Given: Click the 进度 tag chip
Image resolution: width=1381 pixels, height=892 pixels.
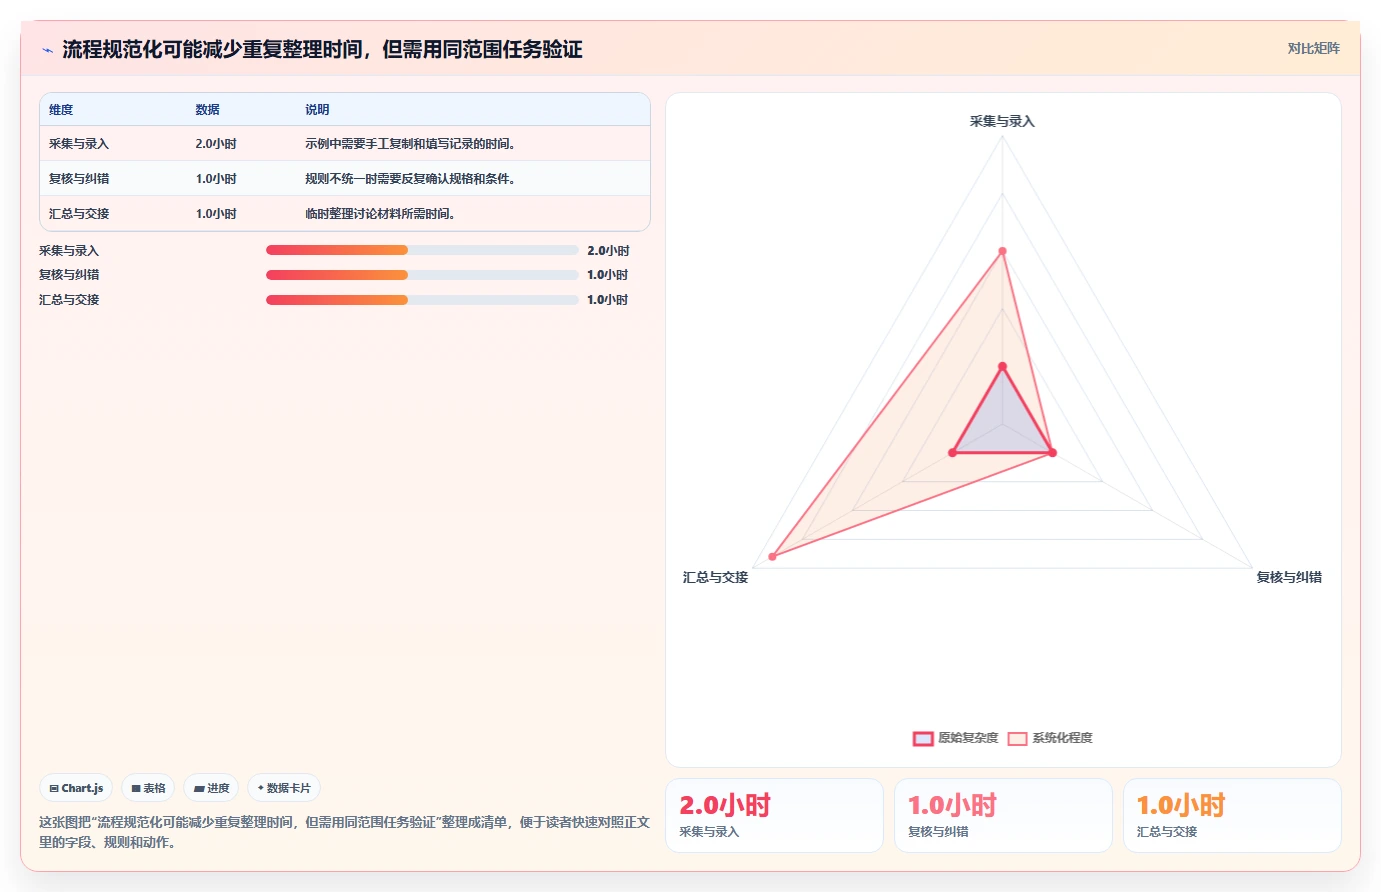Looking at the screenshot, I should point(211,788).
